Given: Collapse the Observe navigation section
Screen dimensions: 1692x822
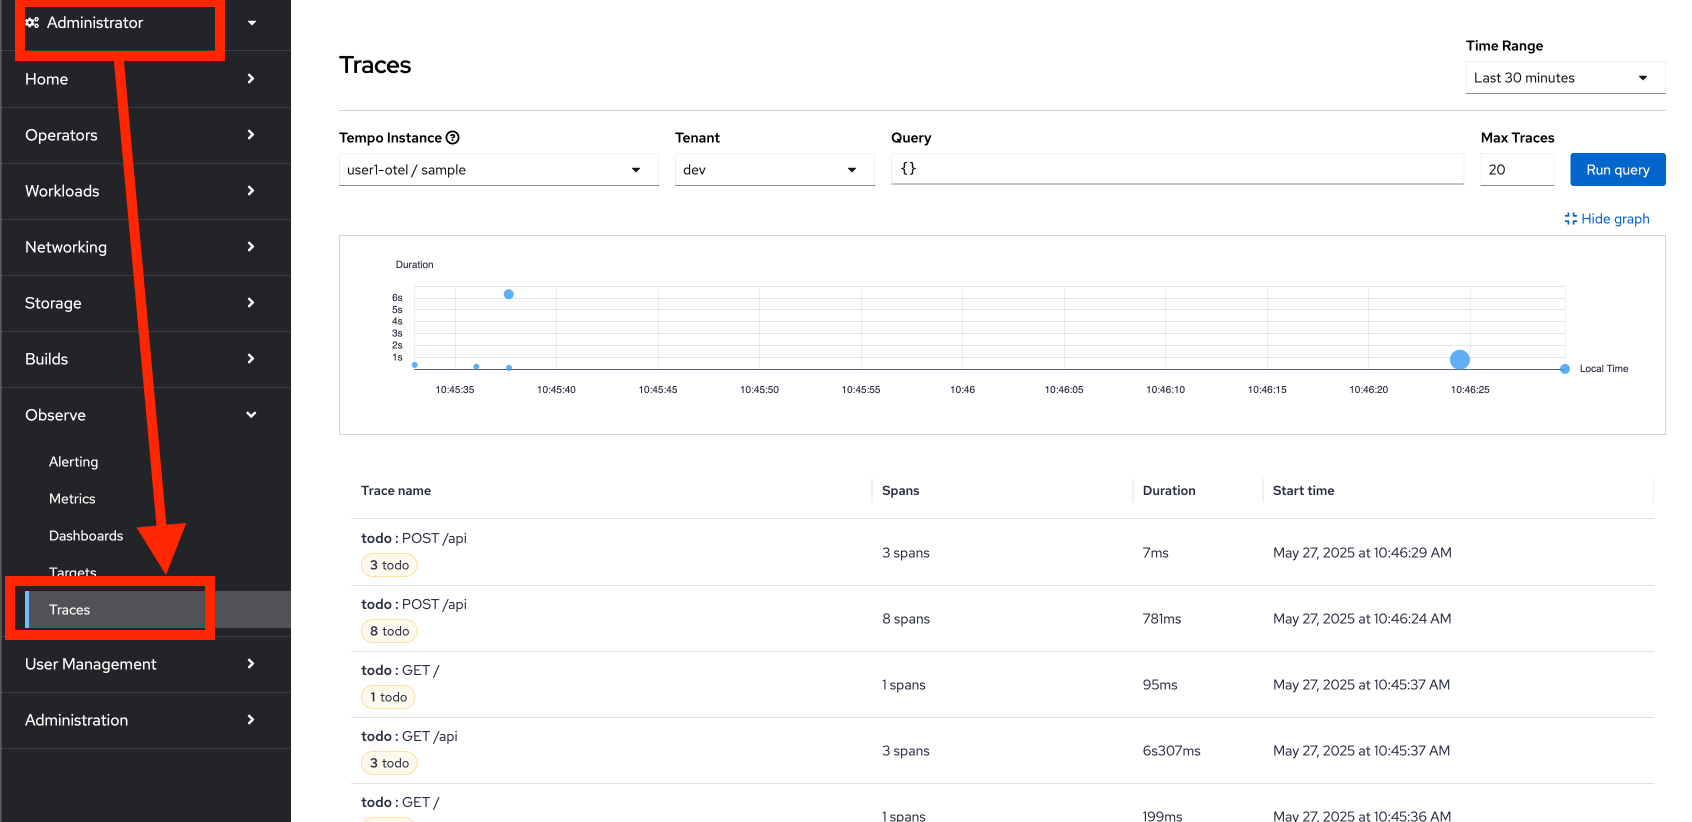Looking at the screenshot, I should pos(145,415).
